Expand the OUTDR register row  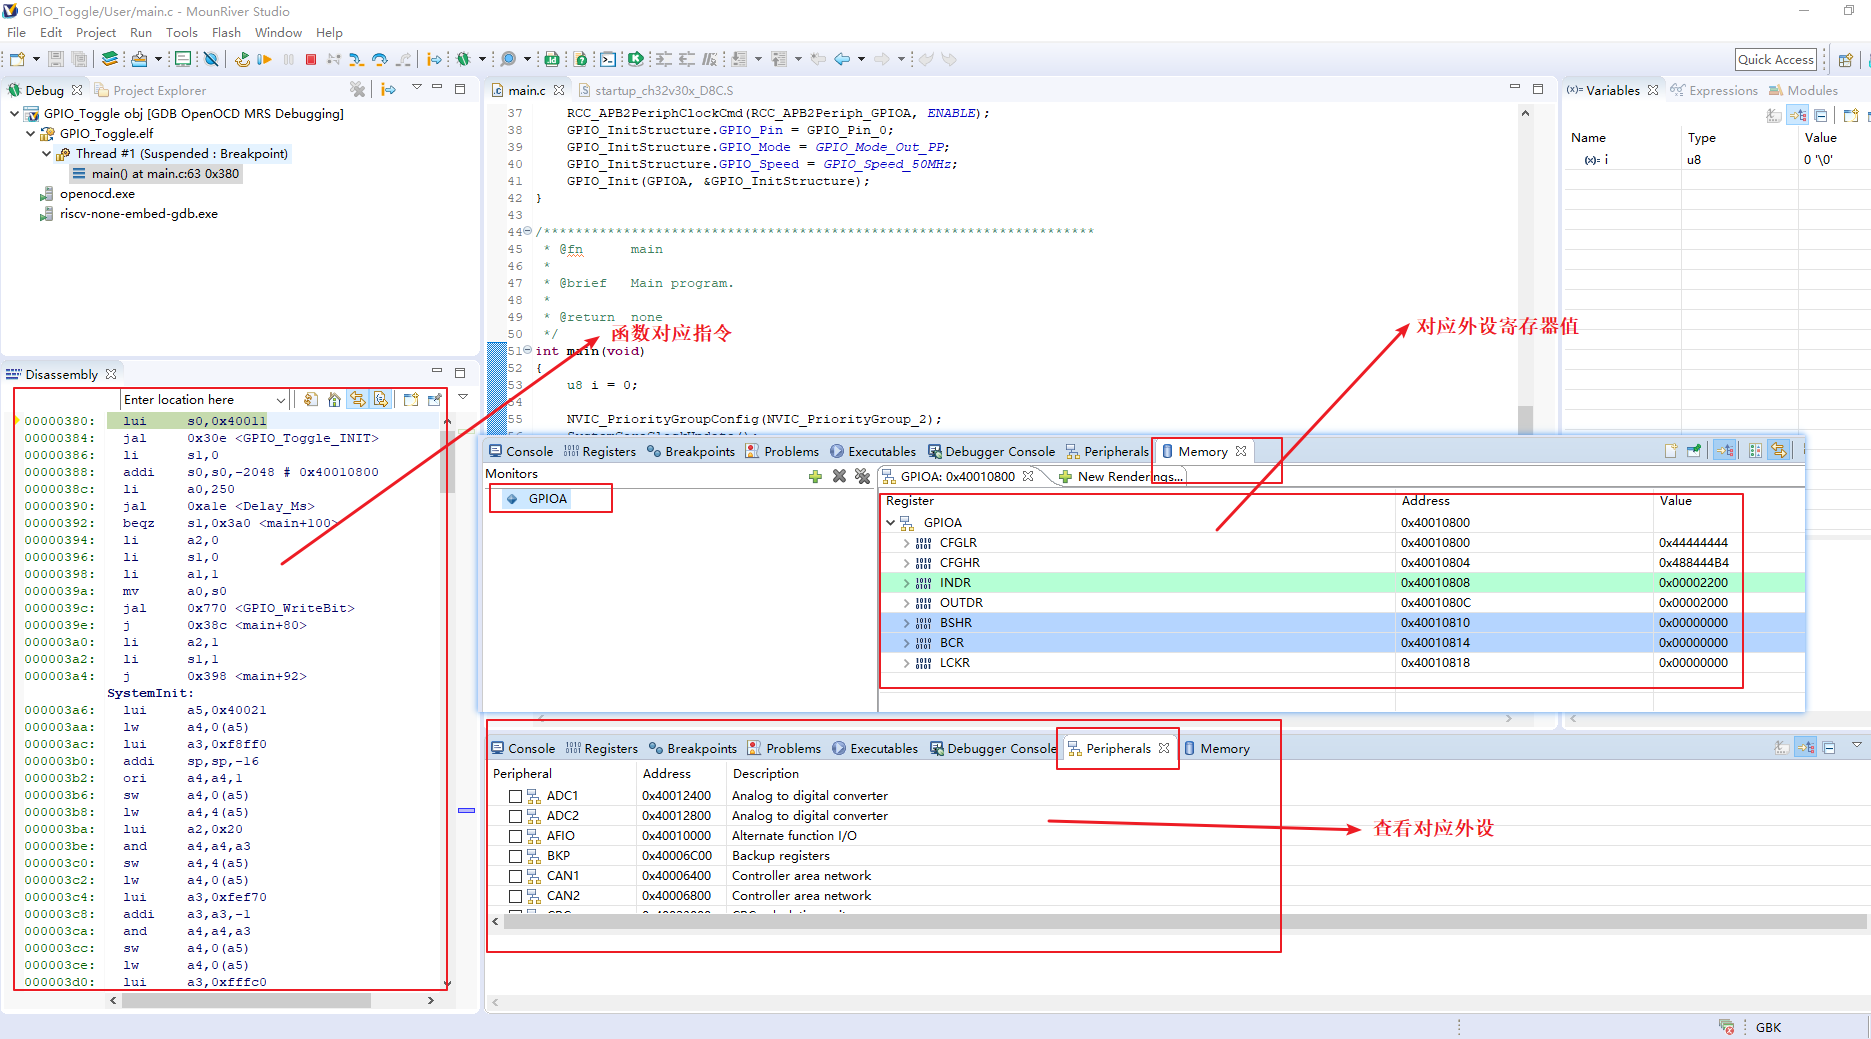(906, 602)
